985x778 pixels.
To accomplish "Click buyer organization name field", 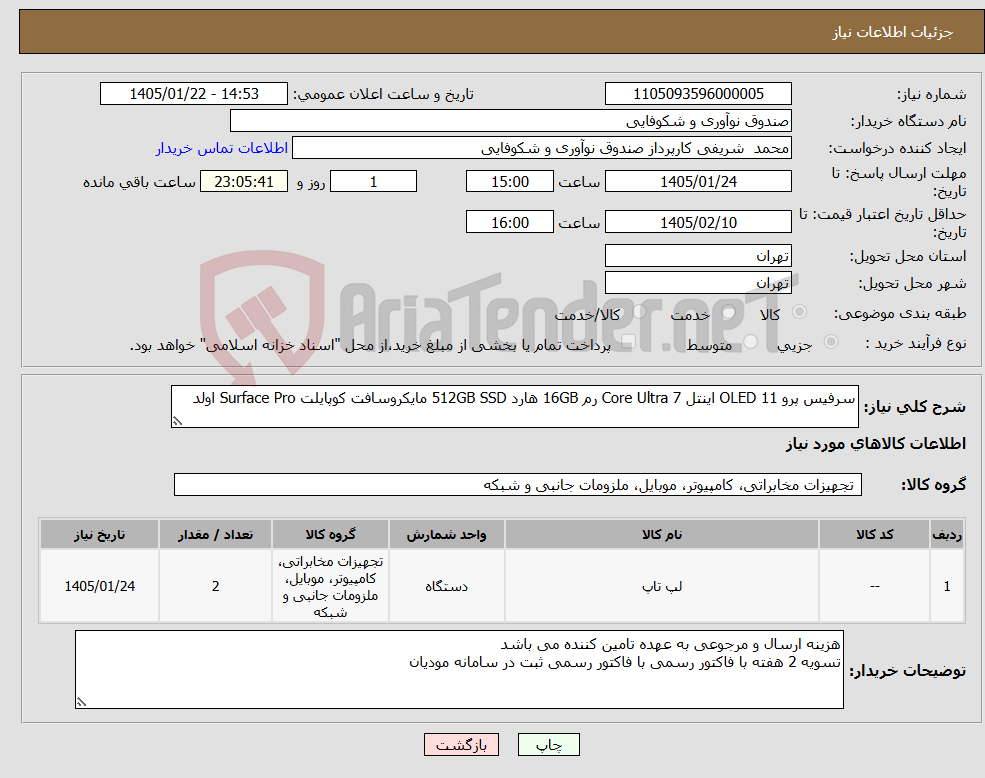I will coord(511,121).
